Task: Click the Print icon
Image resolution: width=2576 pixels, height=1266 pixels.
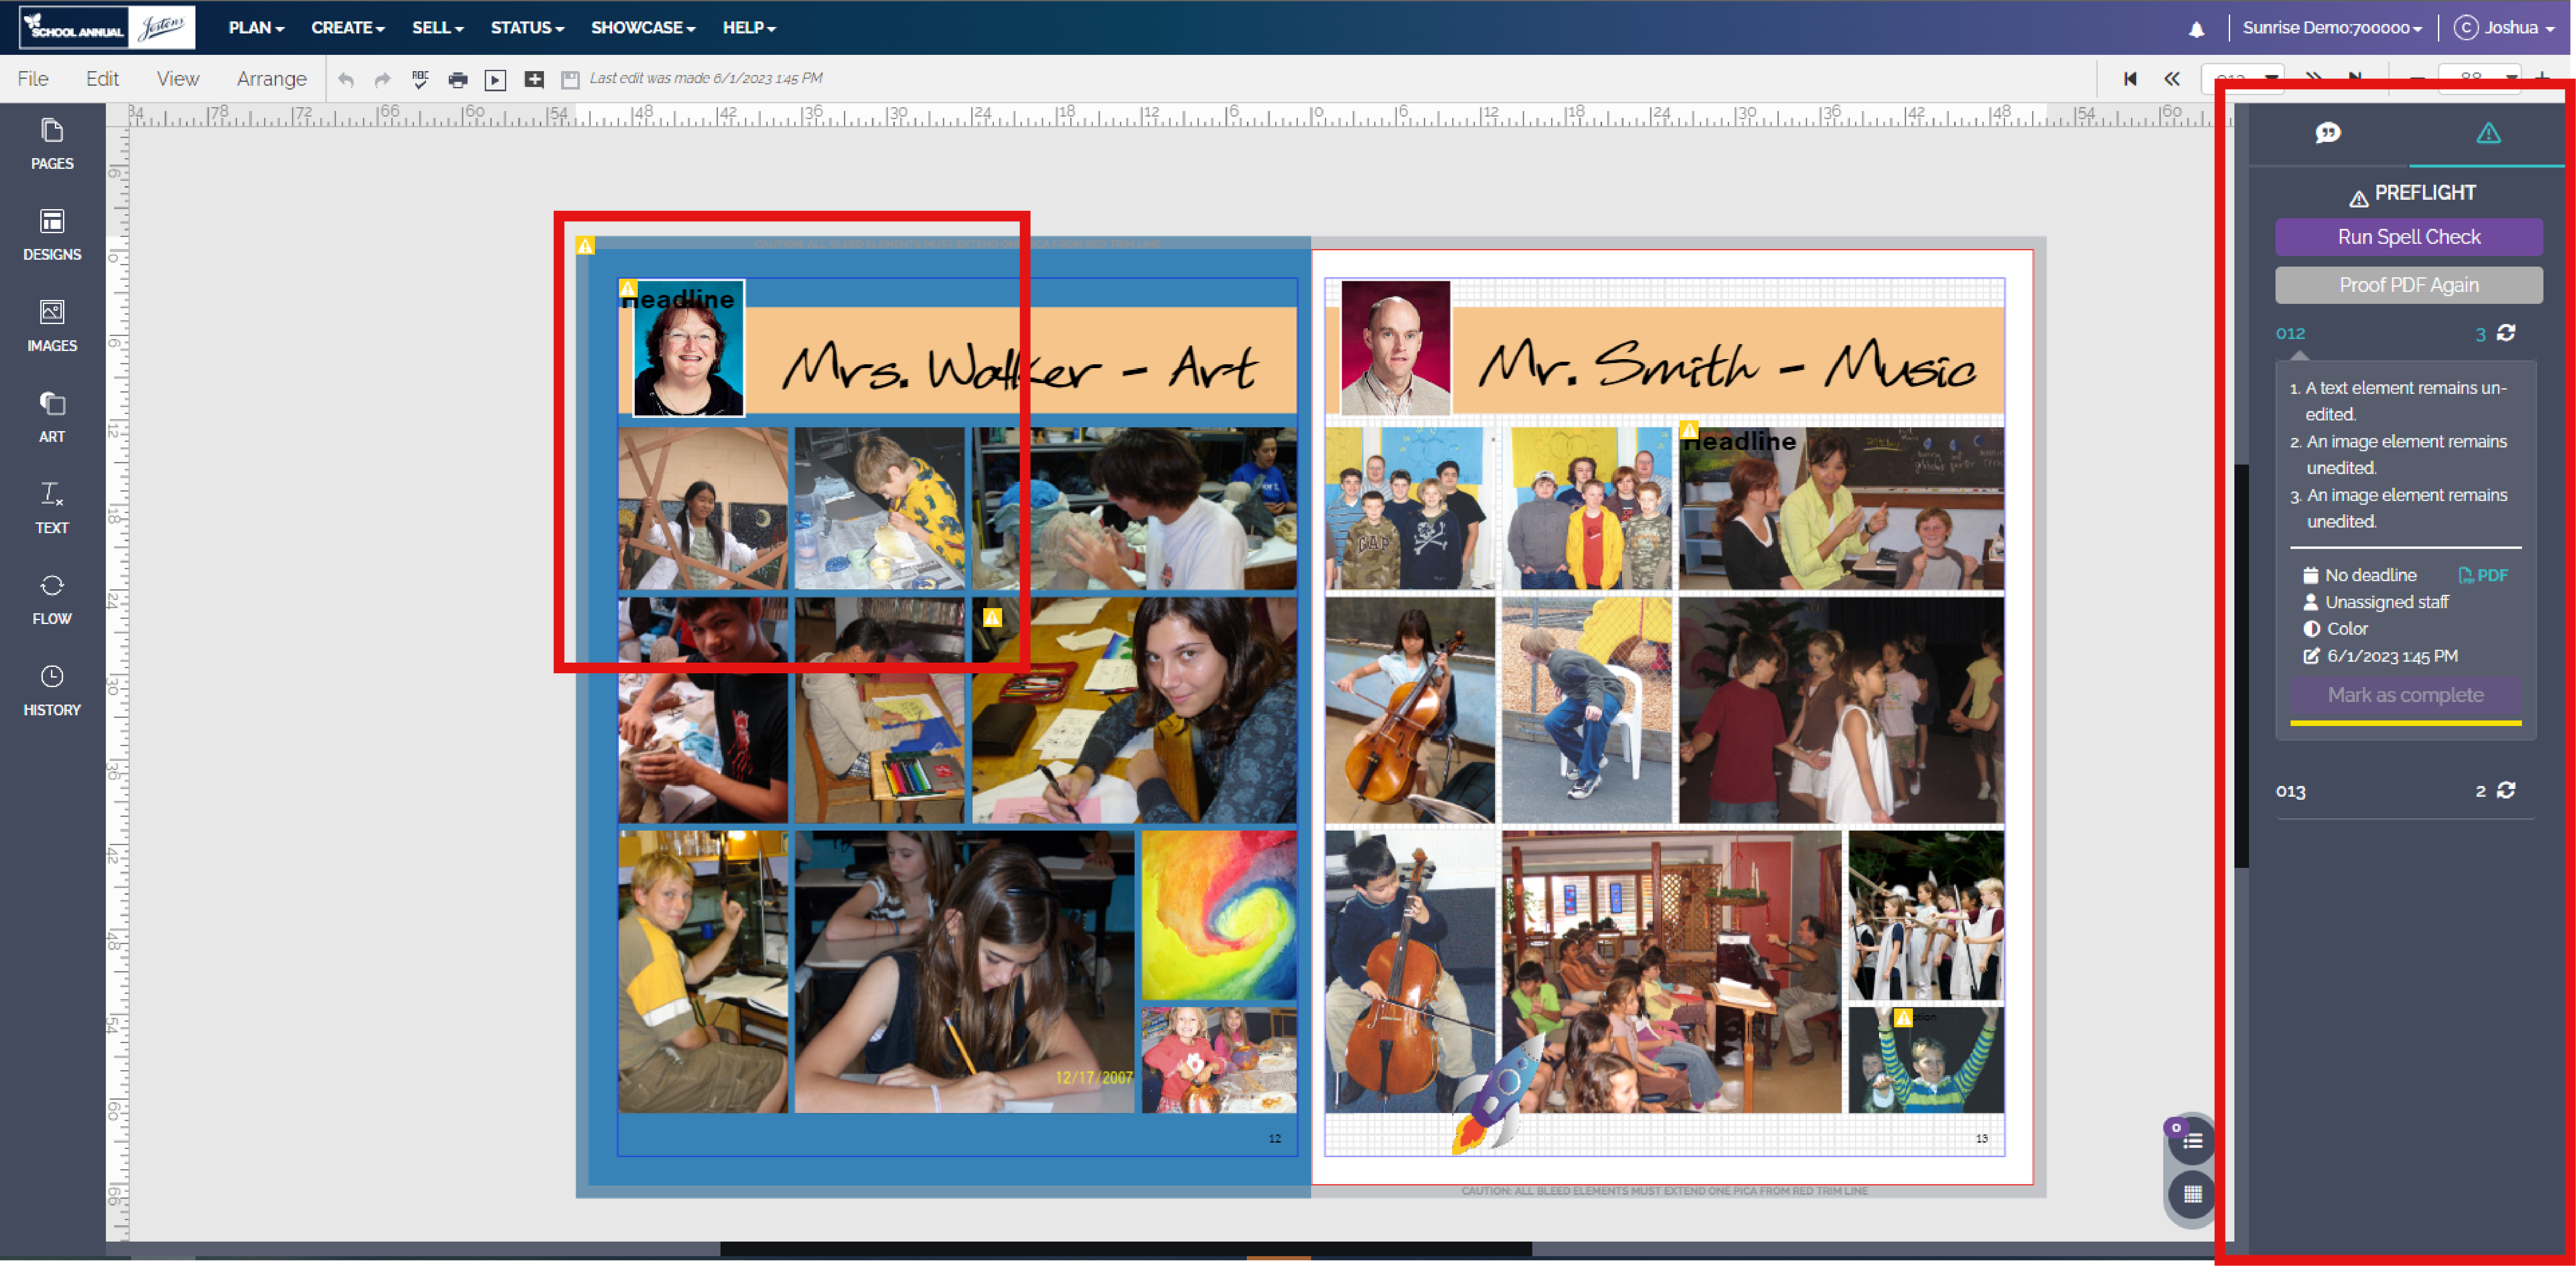Action: coord(458,80)
